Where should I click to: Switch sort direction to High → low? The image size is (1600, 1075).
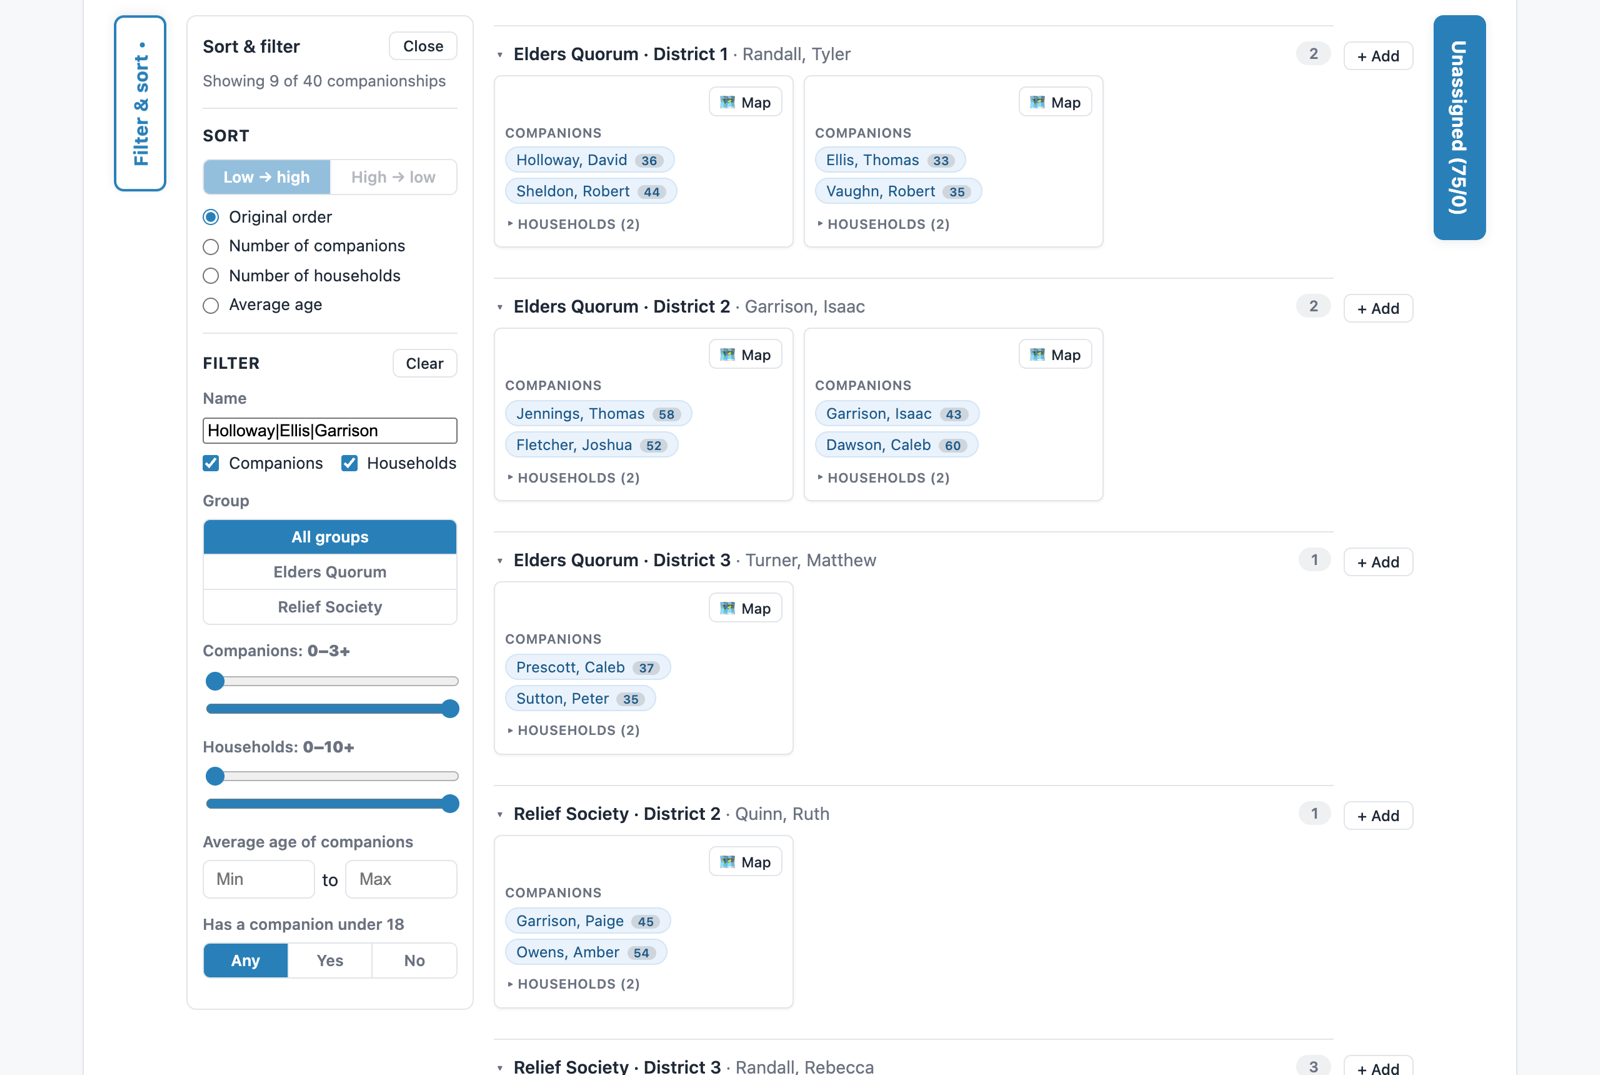point(393,177)
